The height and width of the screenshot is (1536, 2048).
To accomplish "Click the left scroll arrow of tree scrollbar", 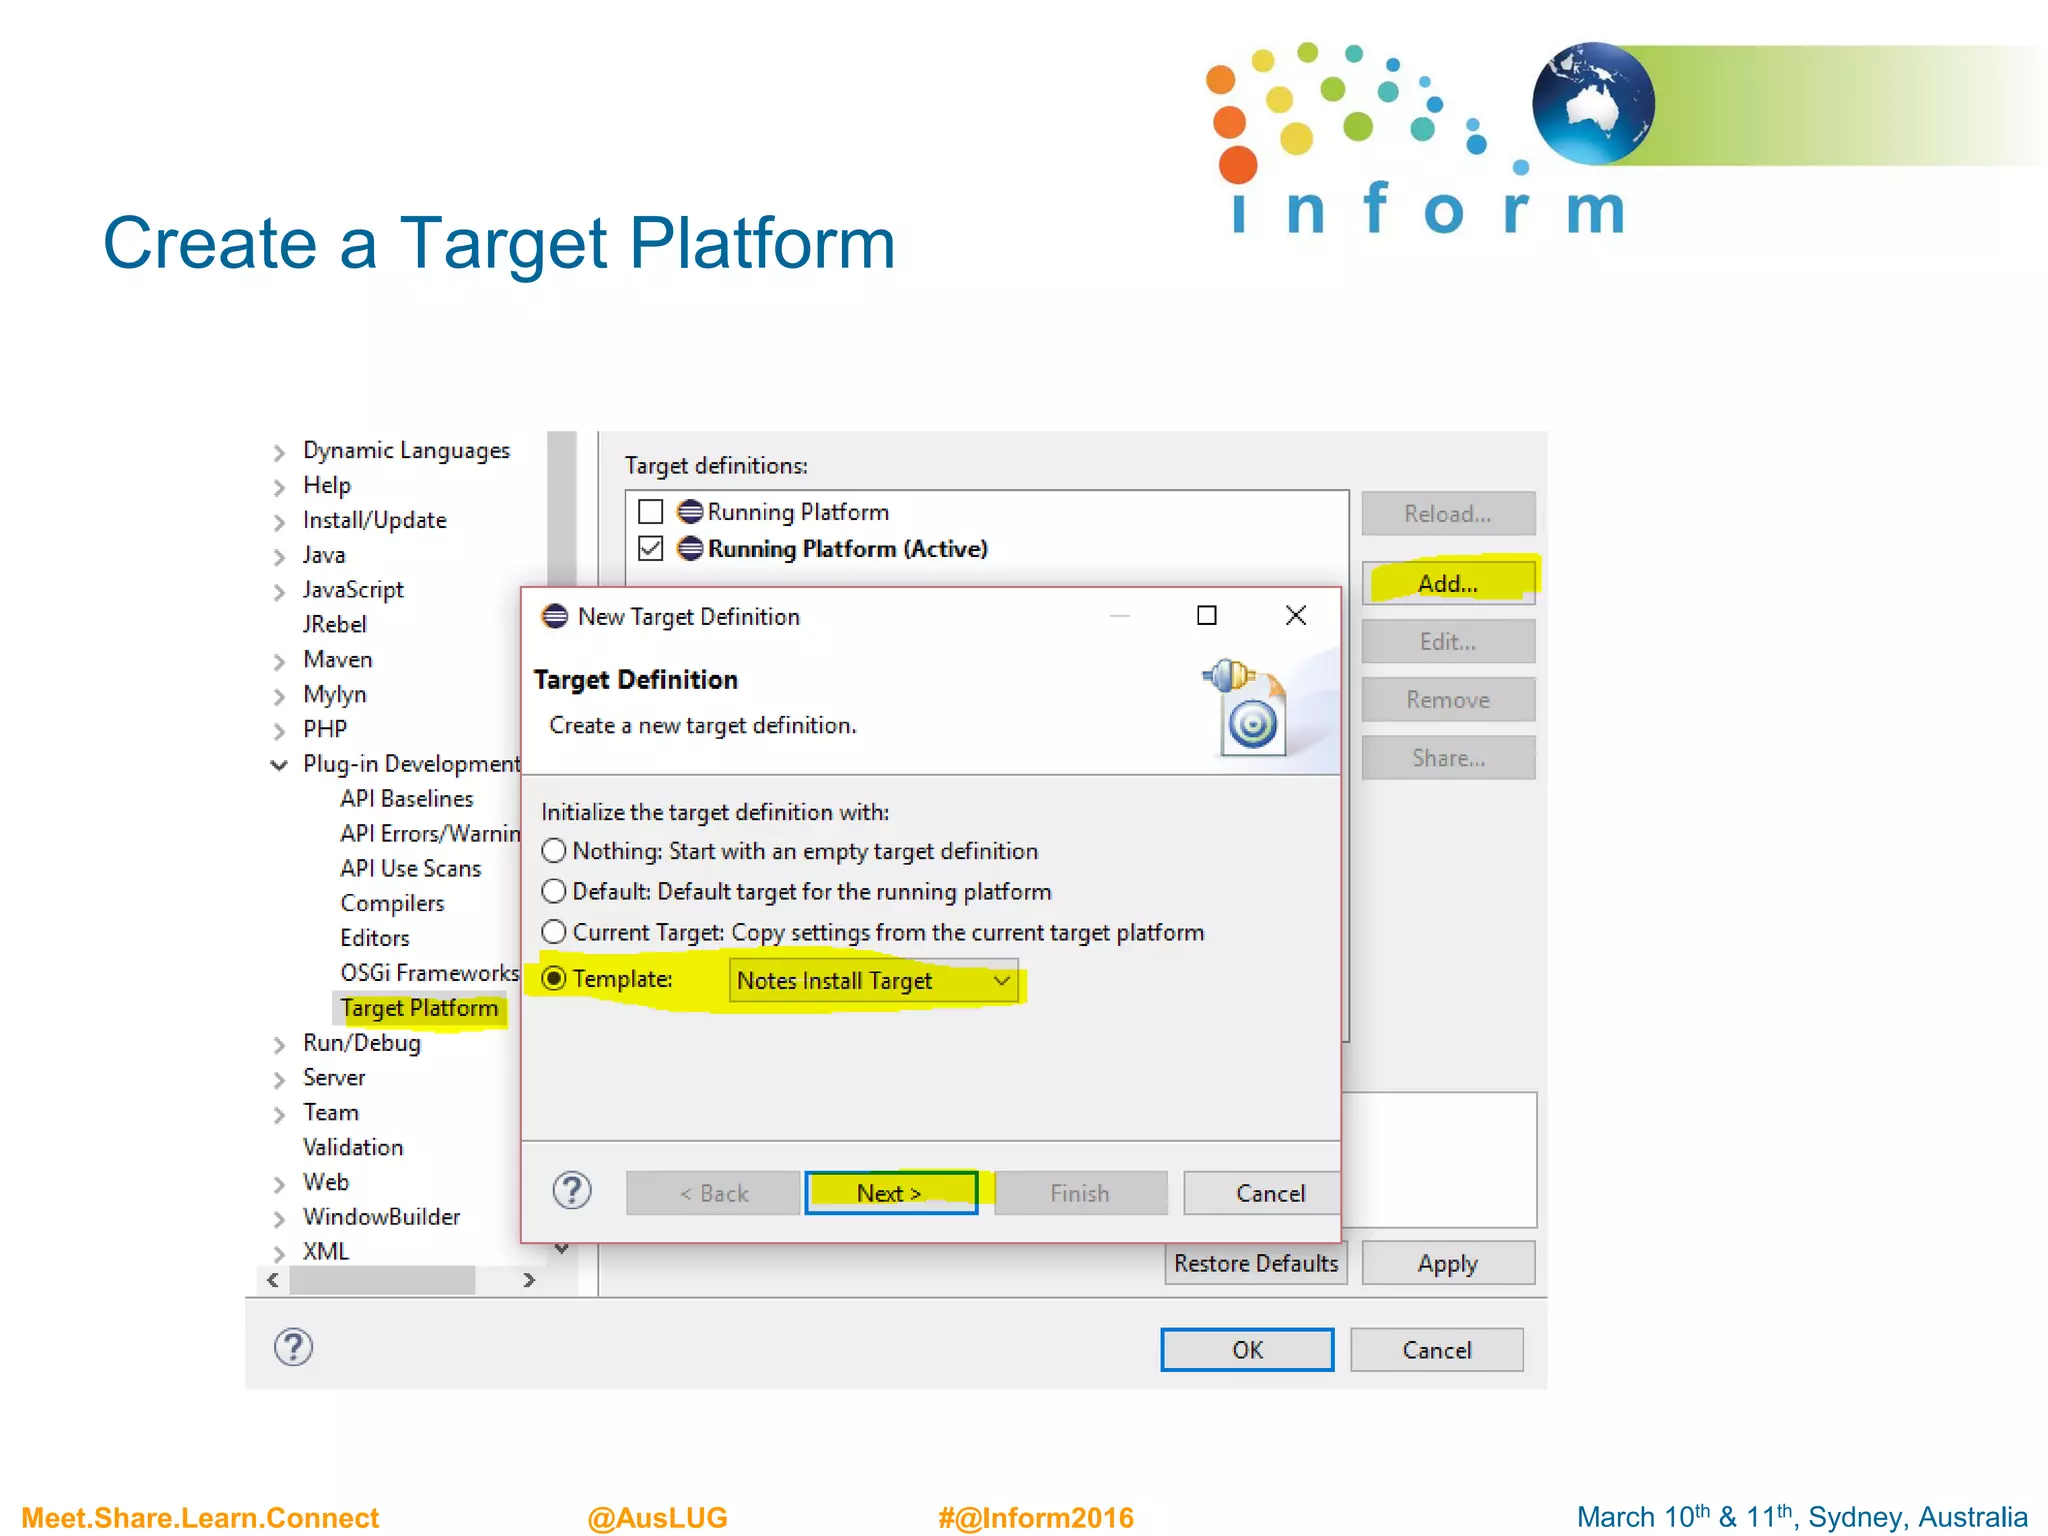I will pyautogui.click(x=273, y=1280).
